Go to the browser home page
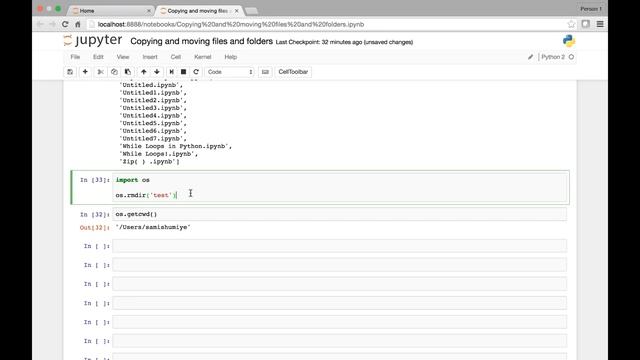 [78, 24]
